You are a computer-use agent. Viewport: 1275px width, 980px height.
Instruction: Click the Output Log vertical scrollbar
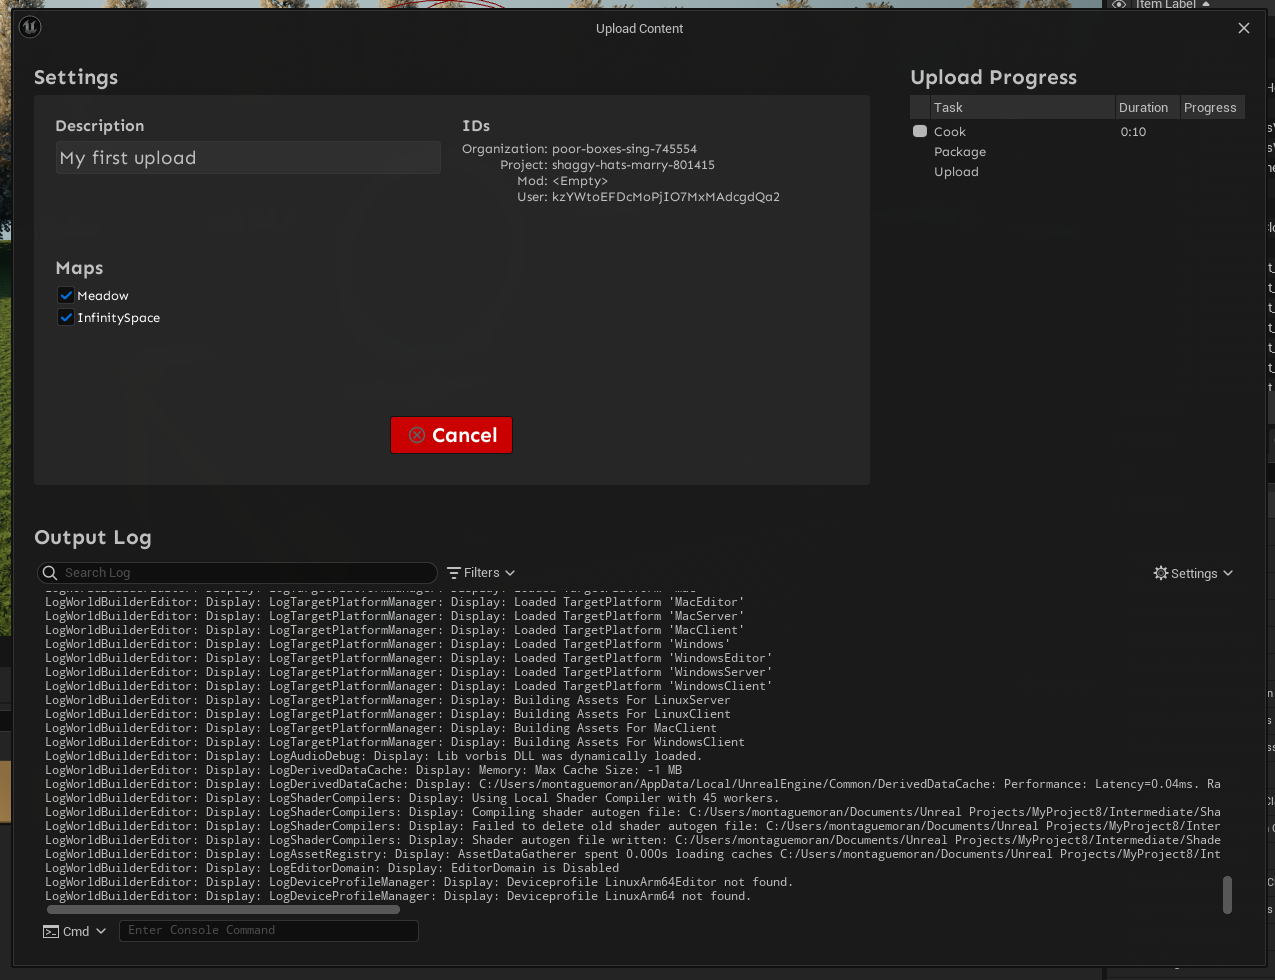(1227, 894)
